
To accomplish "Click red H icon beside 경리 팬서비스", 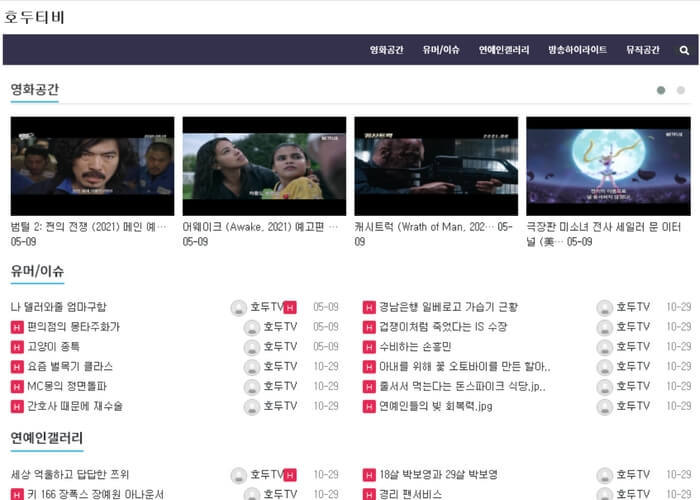I will click(369, 494).
